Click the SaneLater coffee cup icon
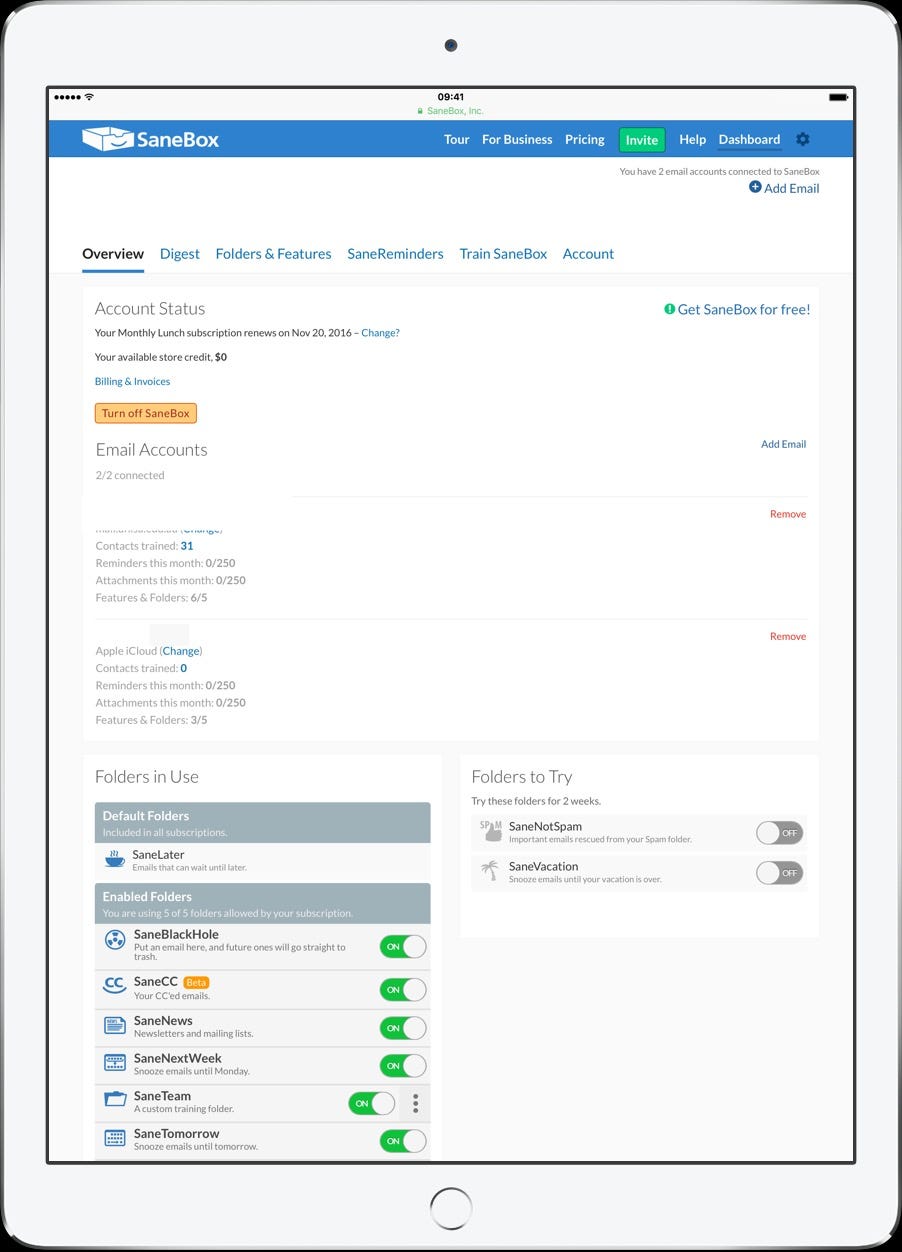The height and width of the screenshot is (1252, 902). click(115, 860)
